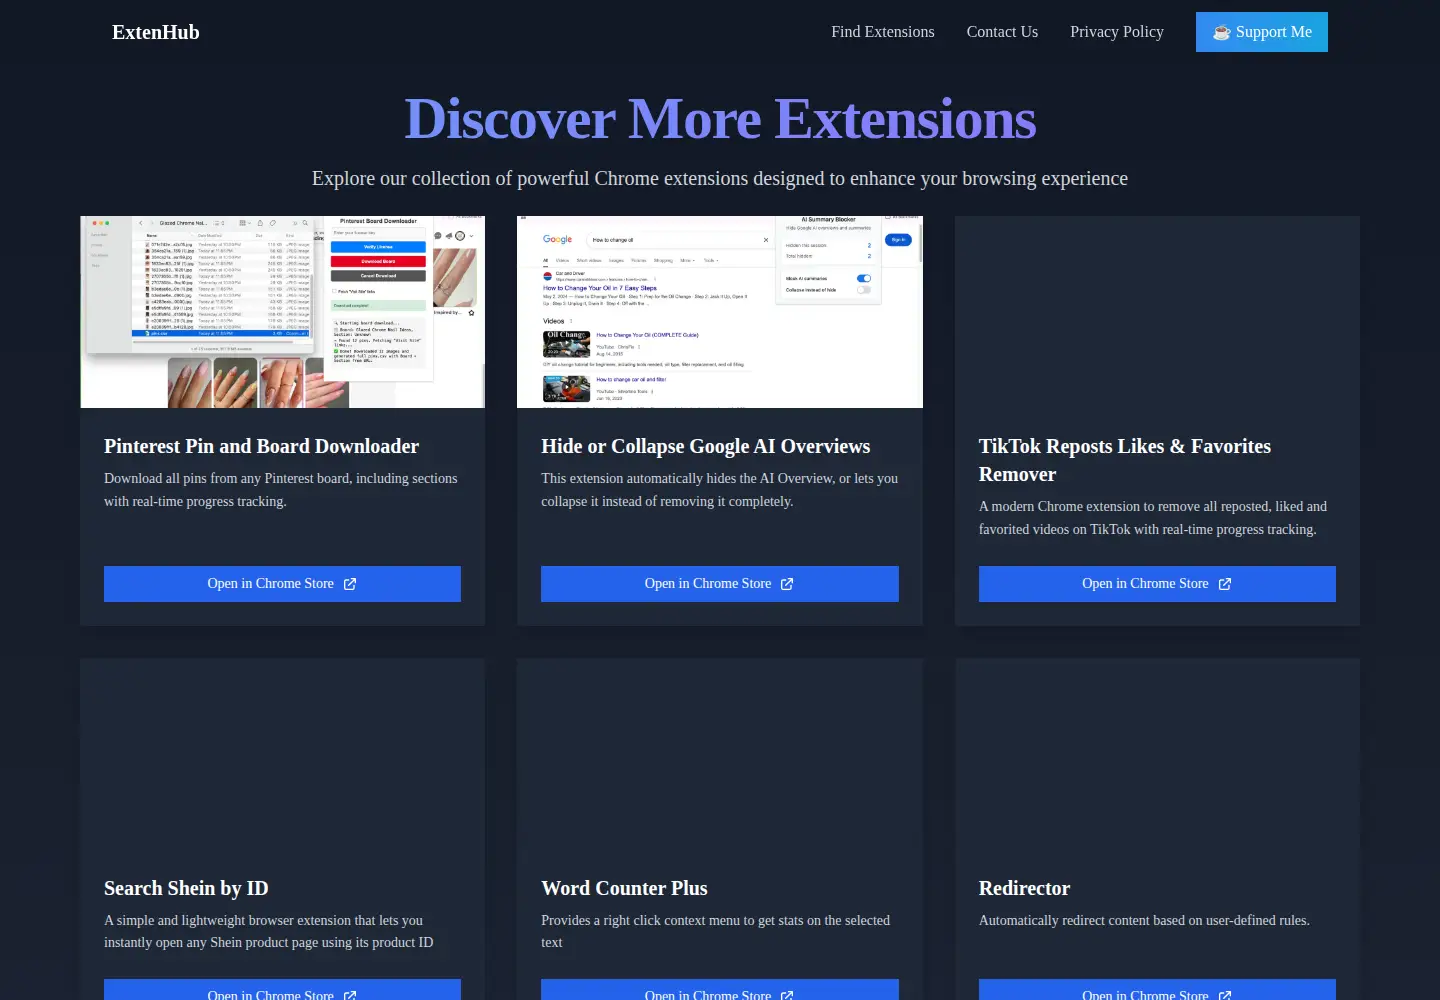Image resolution: width=1440 pixels, height=1000 pixels.
Task: Open Search Shein by ID in Chrome Store
Action: [282, 990]
